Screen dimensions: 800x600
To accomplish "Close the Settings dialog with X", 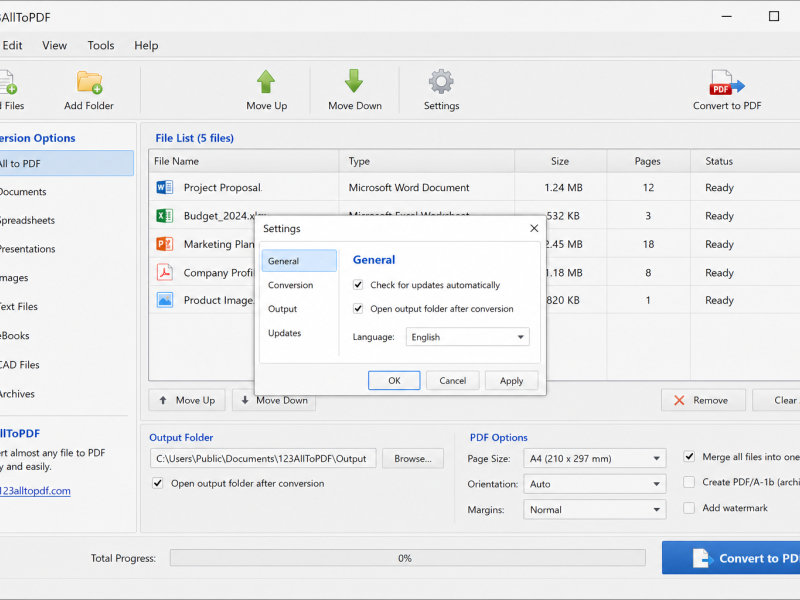I will [x=534, y=228].
